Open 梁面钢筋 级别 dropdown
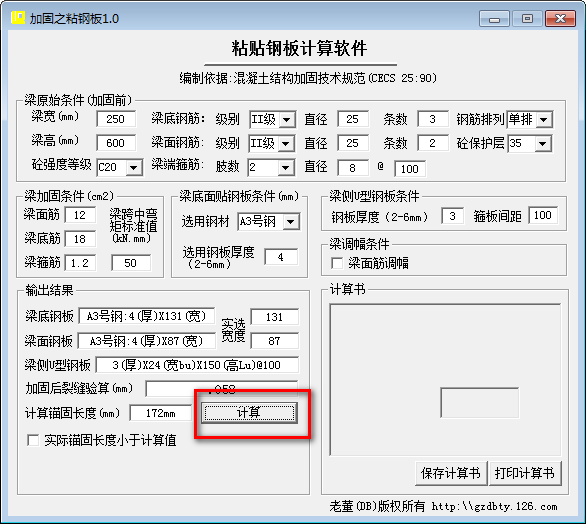586x524 pixels. pos(286,144)
